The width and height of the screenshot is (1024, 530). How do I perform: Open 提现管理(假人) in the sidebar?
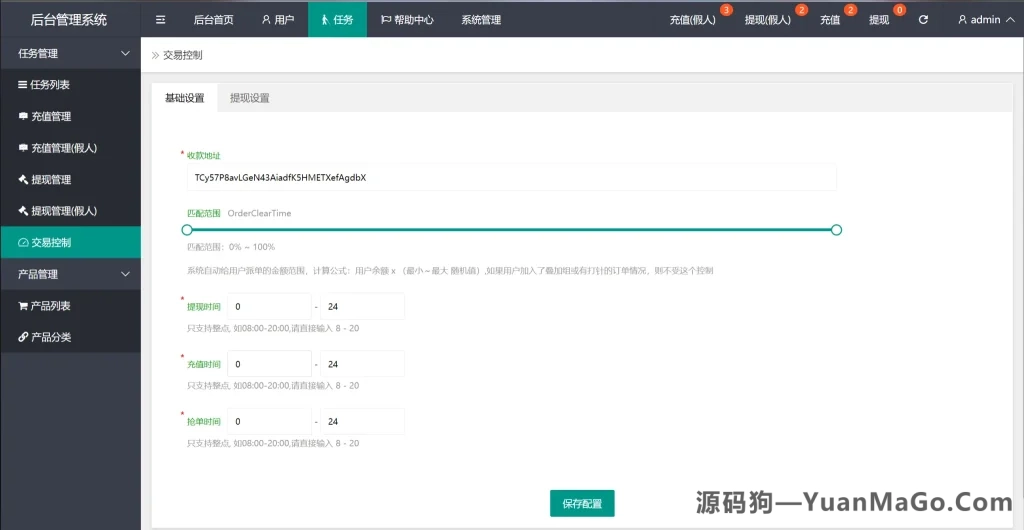[71, 211]
